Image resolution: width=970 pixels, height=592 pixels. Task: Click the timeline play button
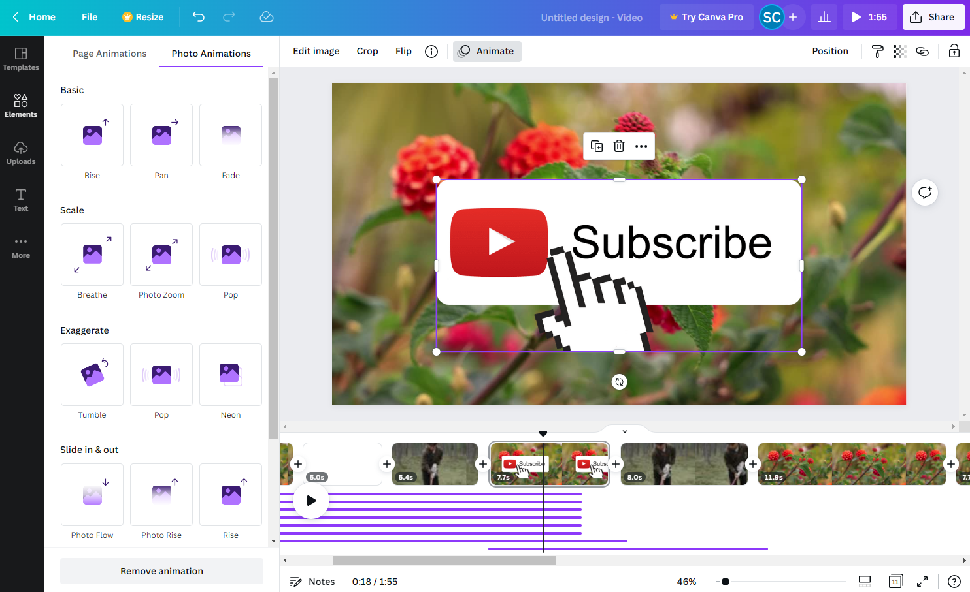point(311,500)
